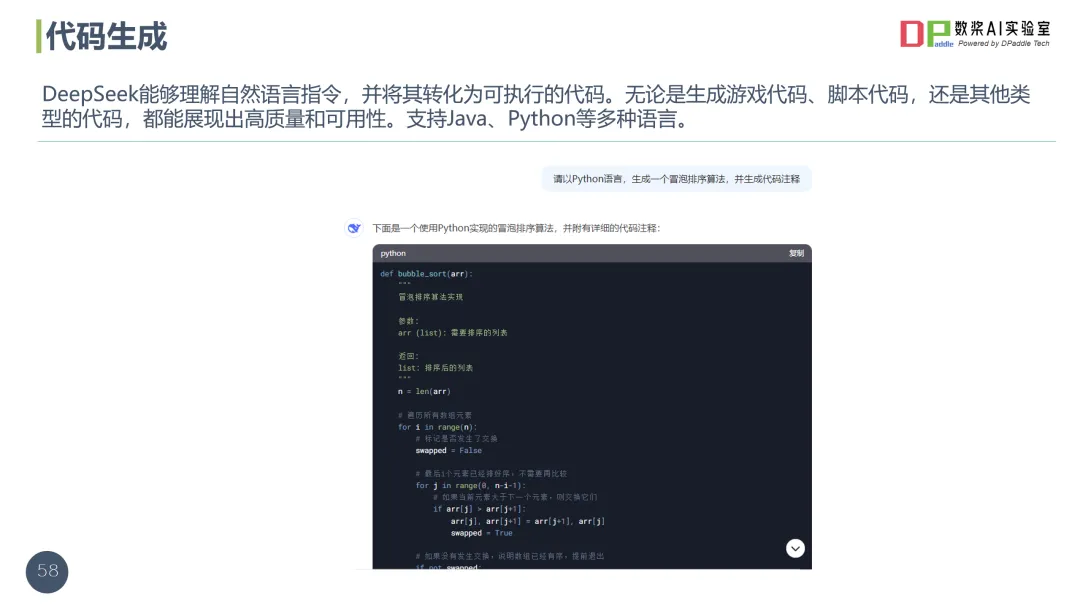Click the scroll-down arrow button in code block
Image resolution: width=1080 pixels, height=608 pixels.
[795, 548]
